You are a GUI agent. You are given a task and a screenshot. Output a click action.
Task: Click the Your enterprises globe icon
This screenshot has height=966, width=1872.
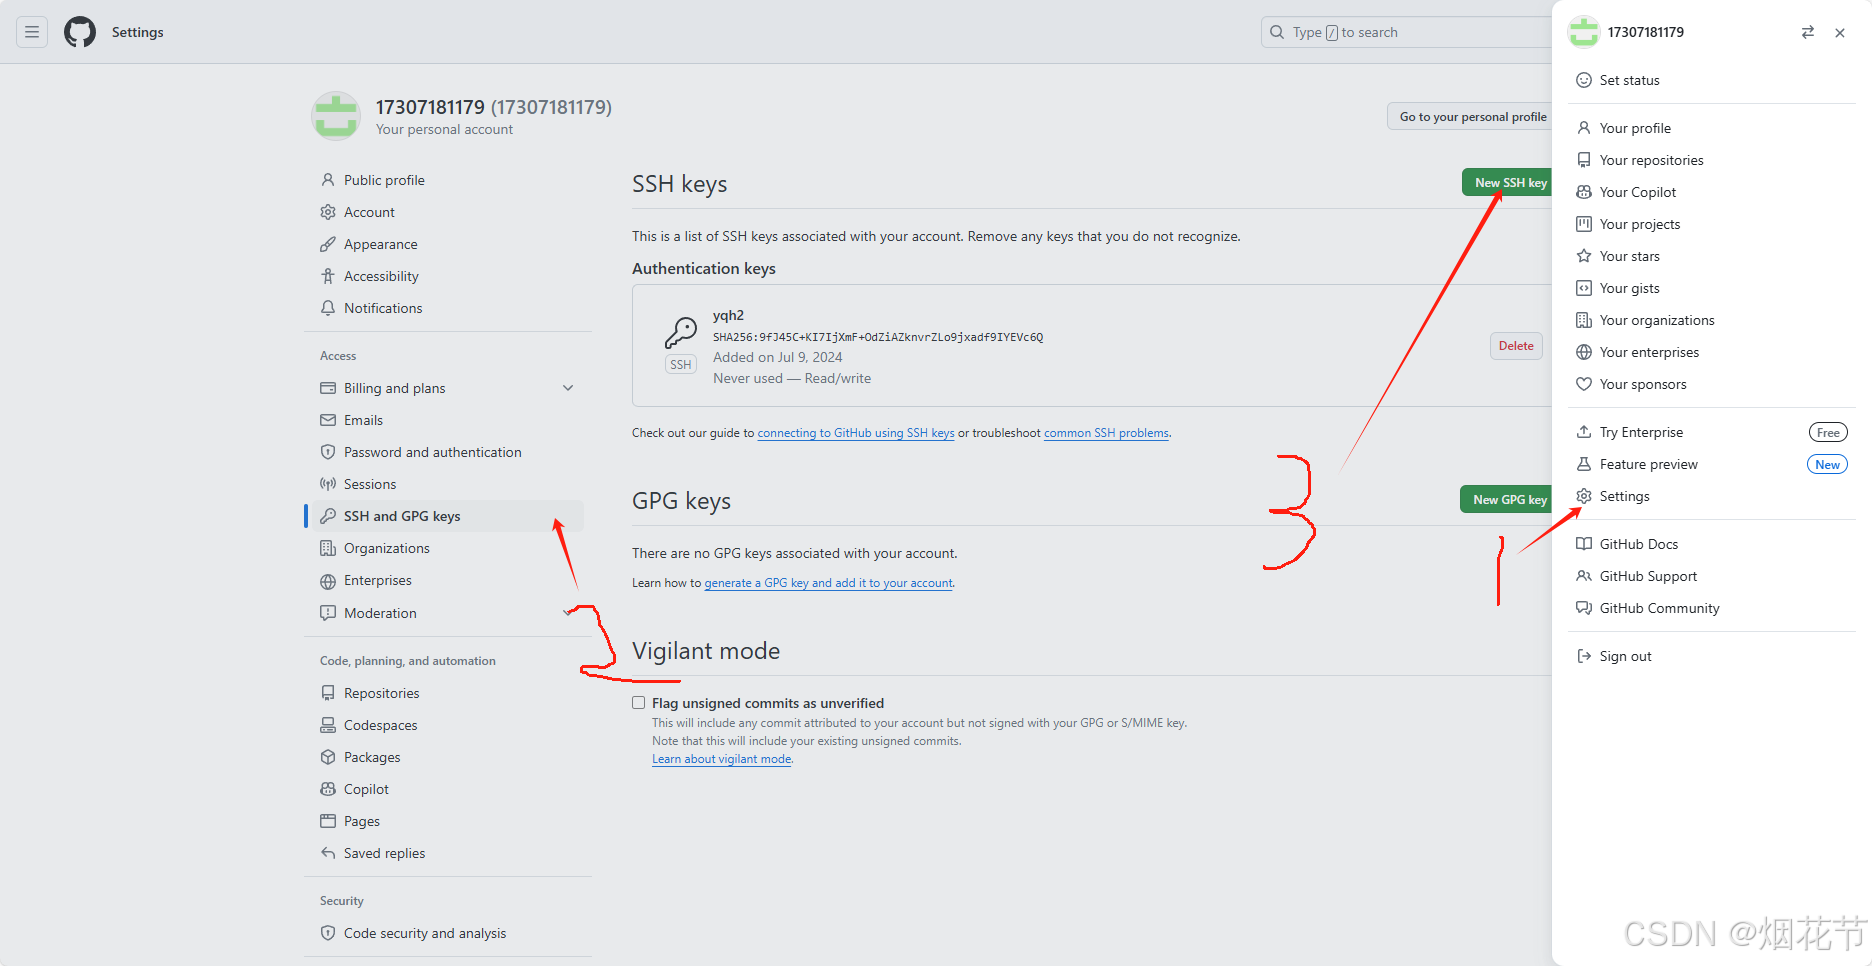click(1584, 352)
